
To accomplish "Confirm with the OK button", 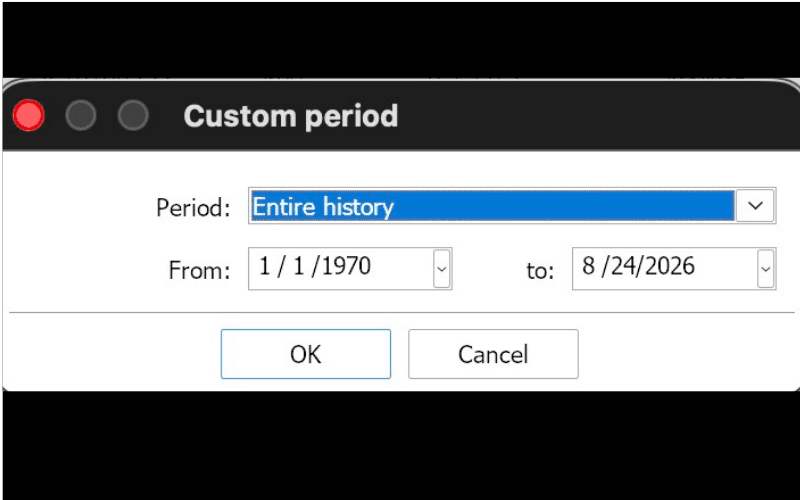I will (x=306, y=354).
